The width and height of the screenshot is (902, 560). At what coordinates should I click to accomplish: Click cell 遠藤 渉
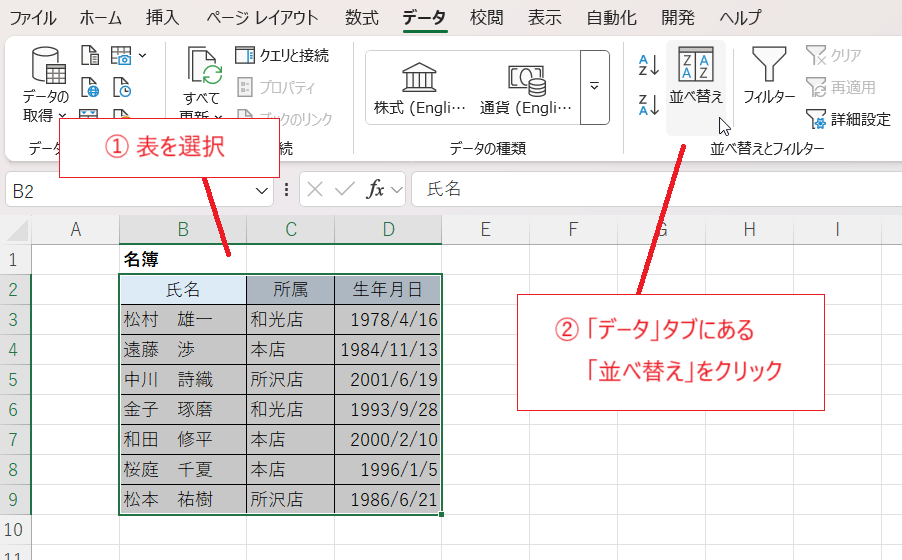click(x=183, y=349)
